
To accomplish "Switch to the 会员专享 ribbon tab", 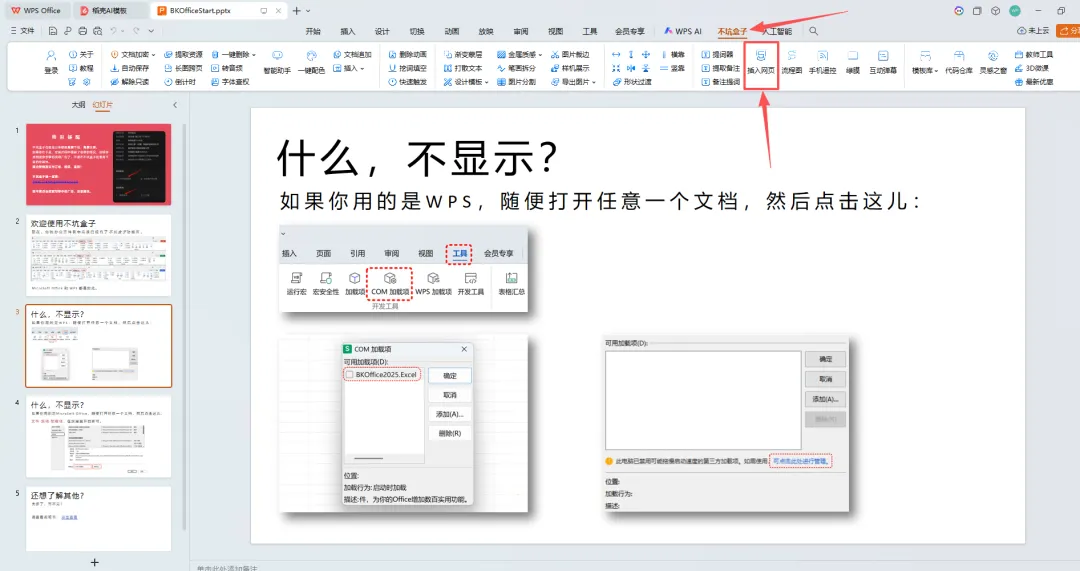I will (x=630, y=32).
